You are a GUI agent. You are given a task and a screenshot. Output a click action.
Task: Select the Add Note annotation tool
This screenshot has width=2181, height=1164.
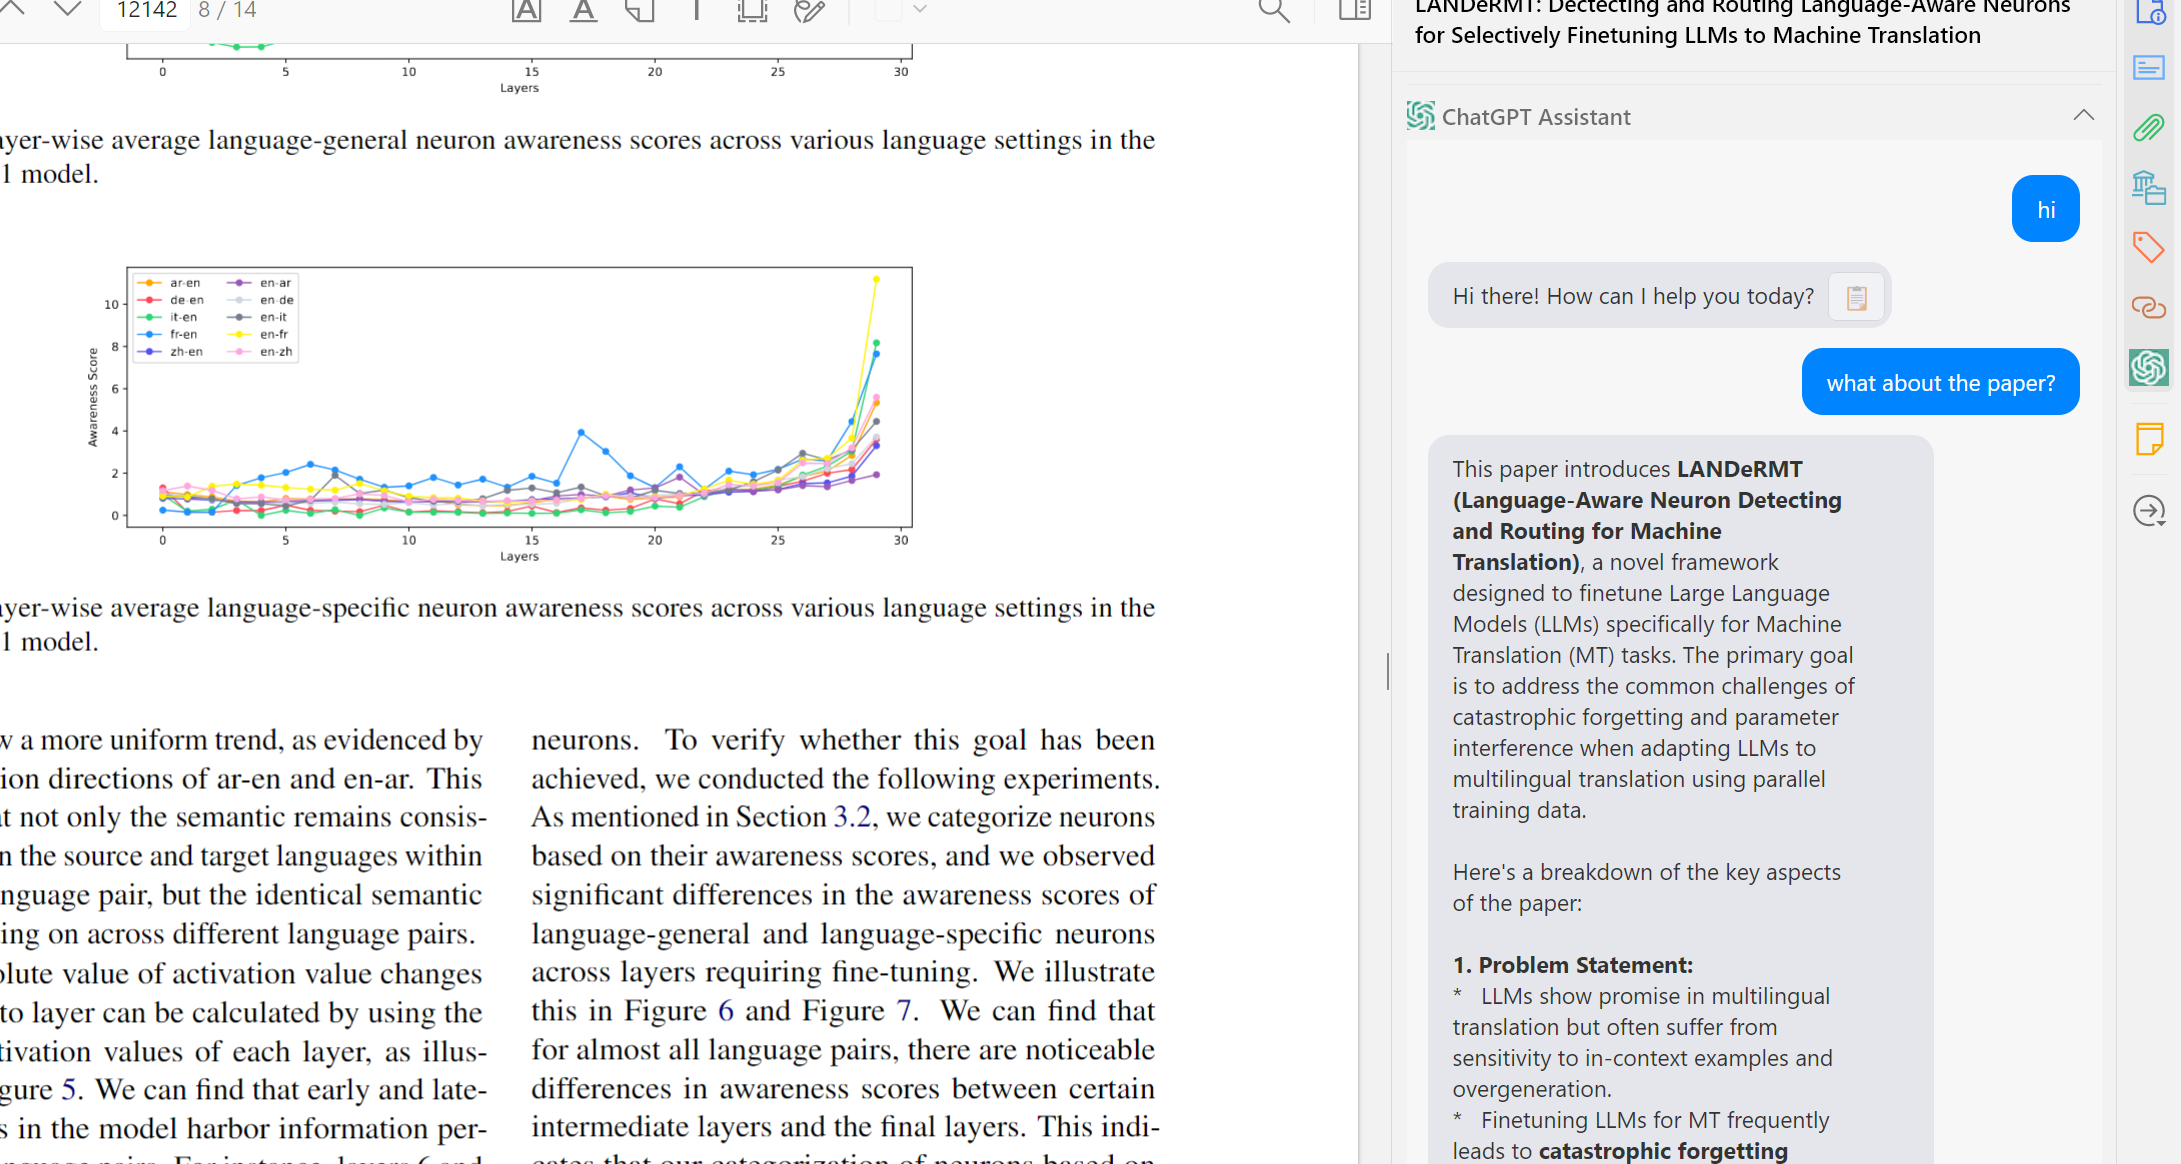coord(640,10)
